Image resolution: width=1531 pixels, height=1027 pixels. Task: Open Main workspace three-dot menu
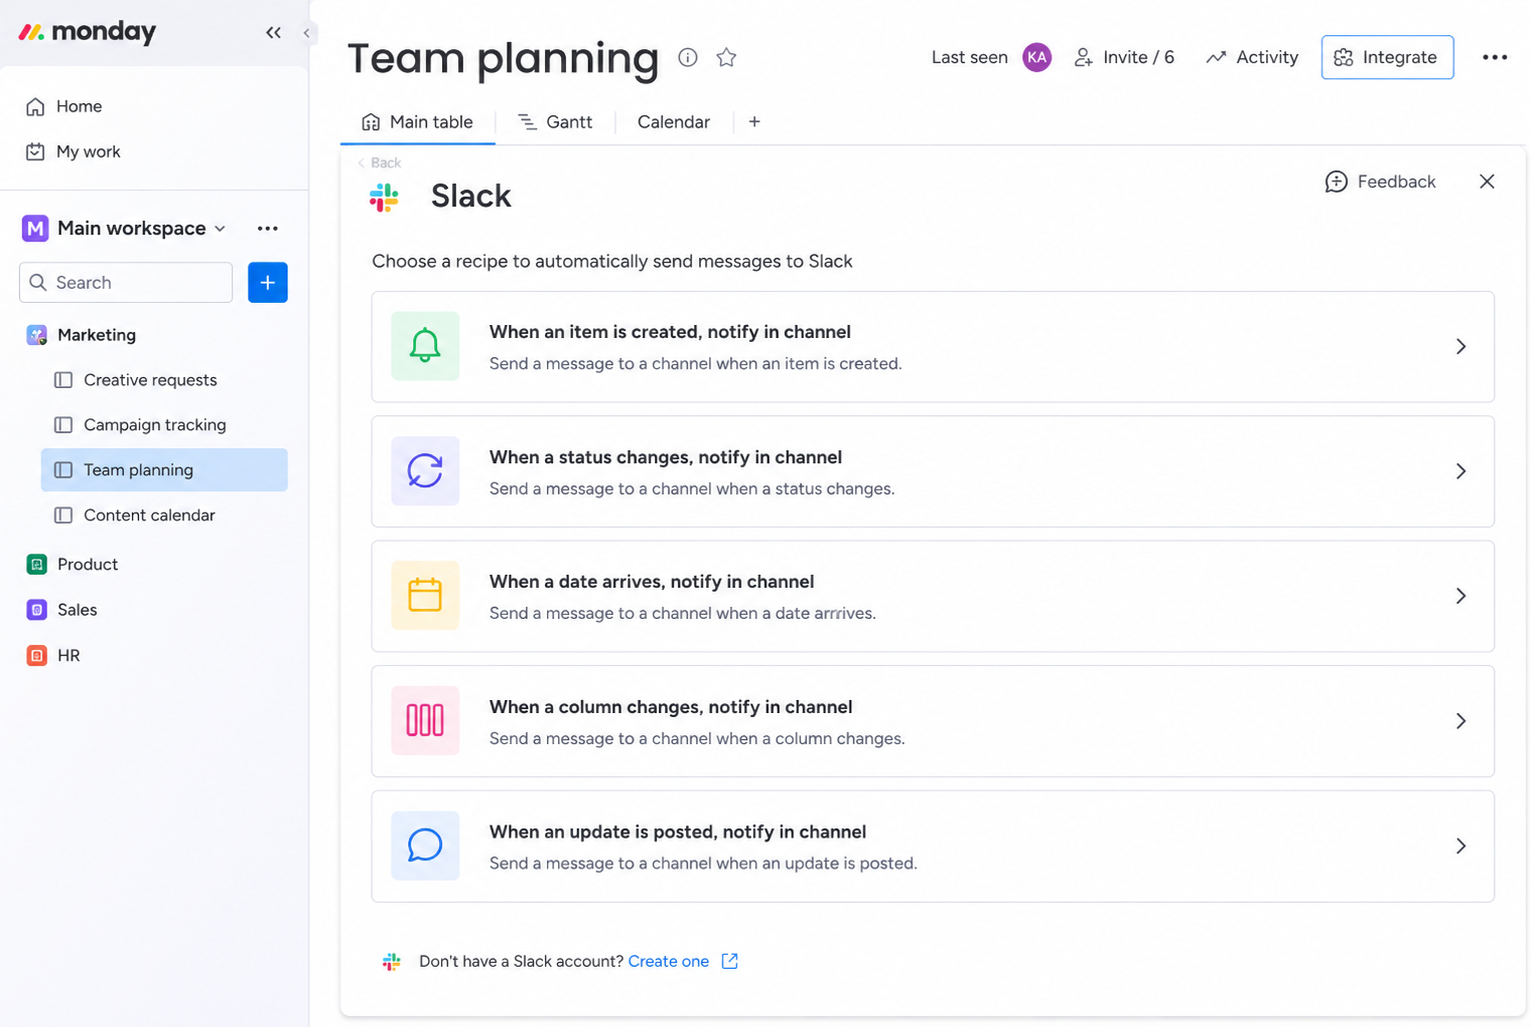267,228
